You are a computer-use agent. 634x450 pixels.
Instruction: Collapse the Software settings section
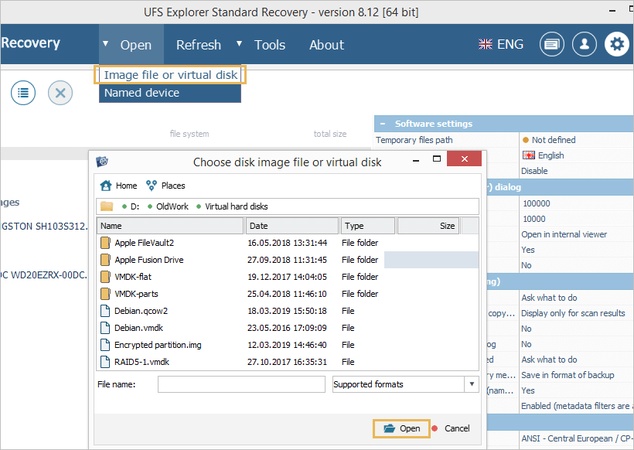[383, 124]
